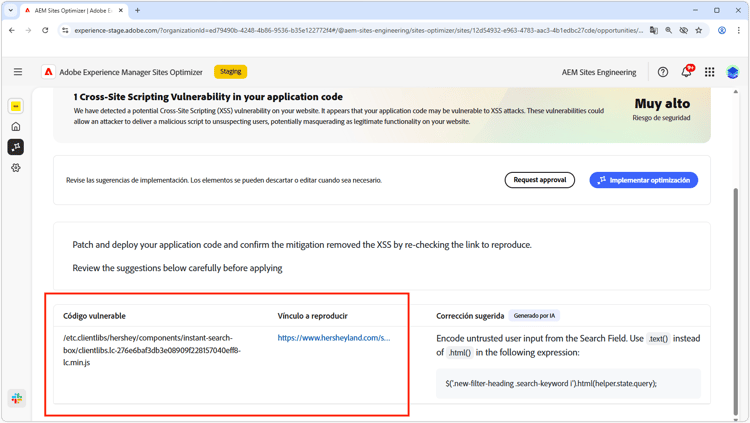The height and width of the screenshot is (423, 750).
Task: Click the zoom magnifier icon in address bar
Action: (668, 30)
